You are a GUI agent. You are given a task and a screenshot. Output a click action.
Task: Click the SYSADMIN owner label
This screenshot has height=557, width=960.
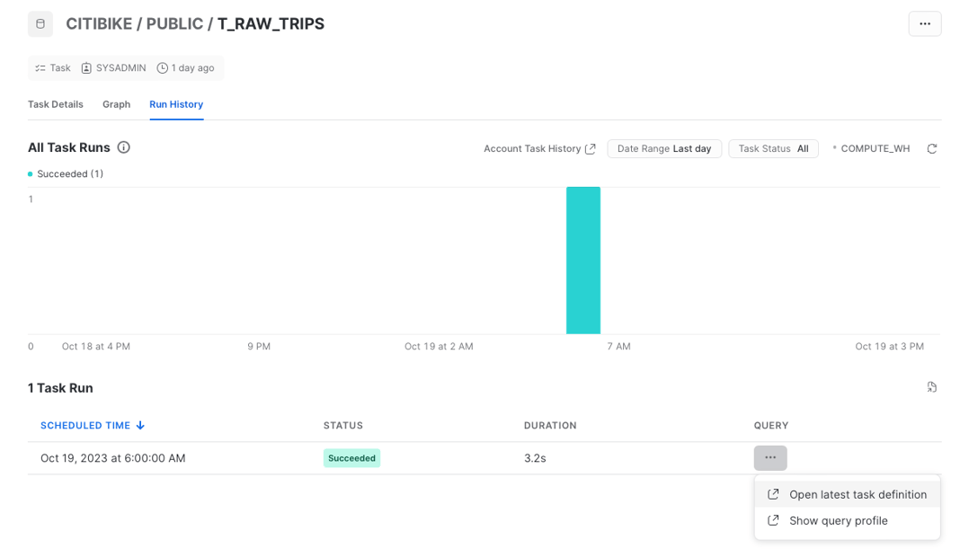click(x=114, y=68)
